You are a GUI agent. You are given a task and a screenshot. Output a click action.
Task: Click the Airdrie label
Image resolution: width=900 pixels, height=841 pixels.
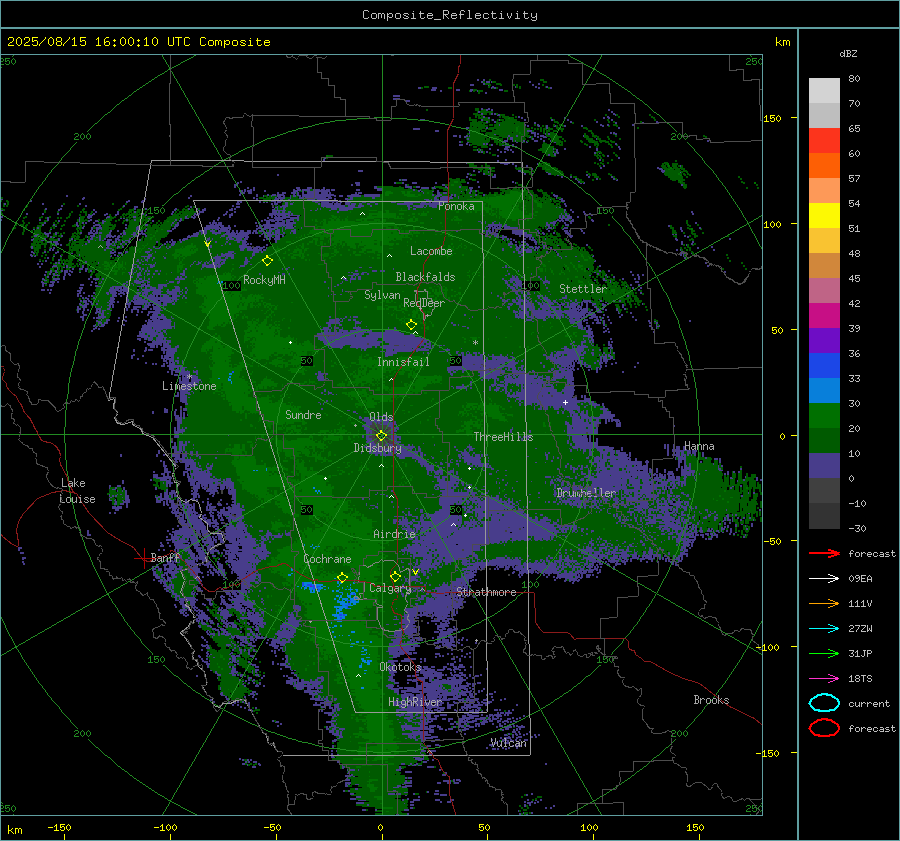click(x=394, y=534)
